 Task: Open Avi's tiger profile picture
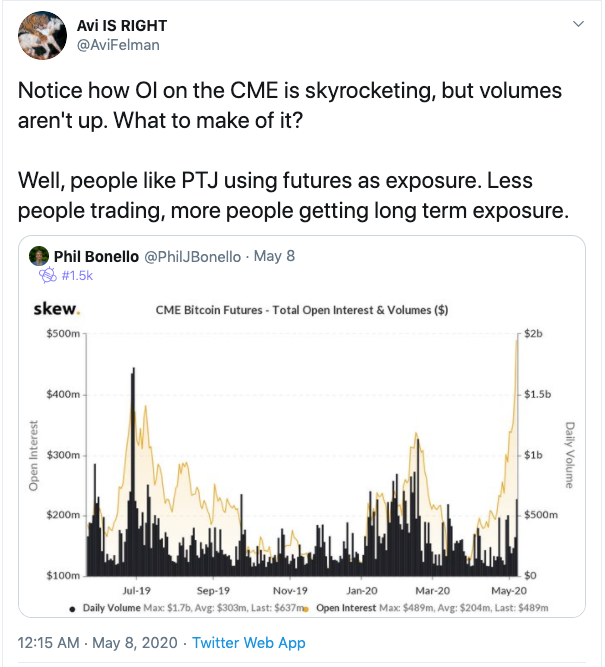[x=42, y=36]
